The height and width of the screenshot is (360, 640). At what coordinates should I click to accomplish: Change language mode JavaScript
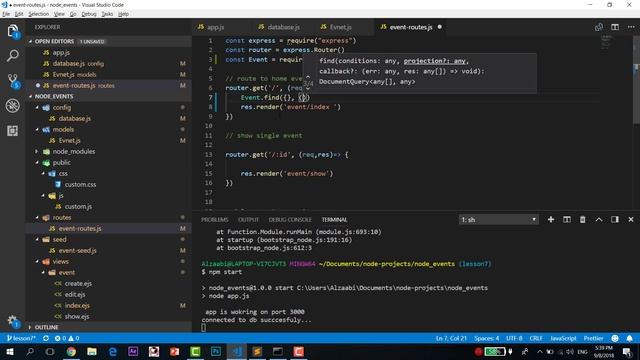point(563,338)
